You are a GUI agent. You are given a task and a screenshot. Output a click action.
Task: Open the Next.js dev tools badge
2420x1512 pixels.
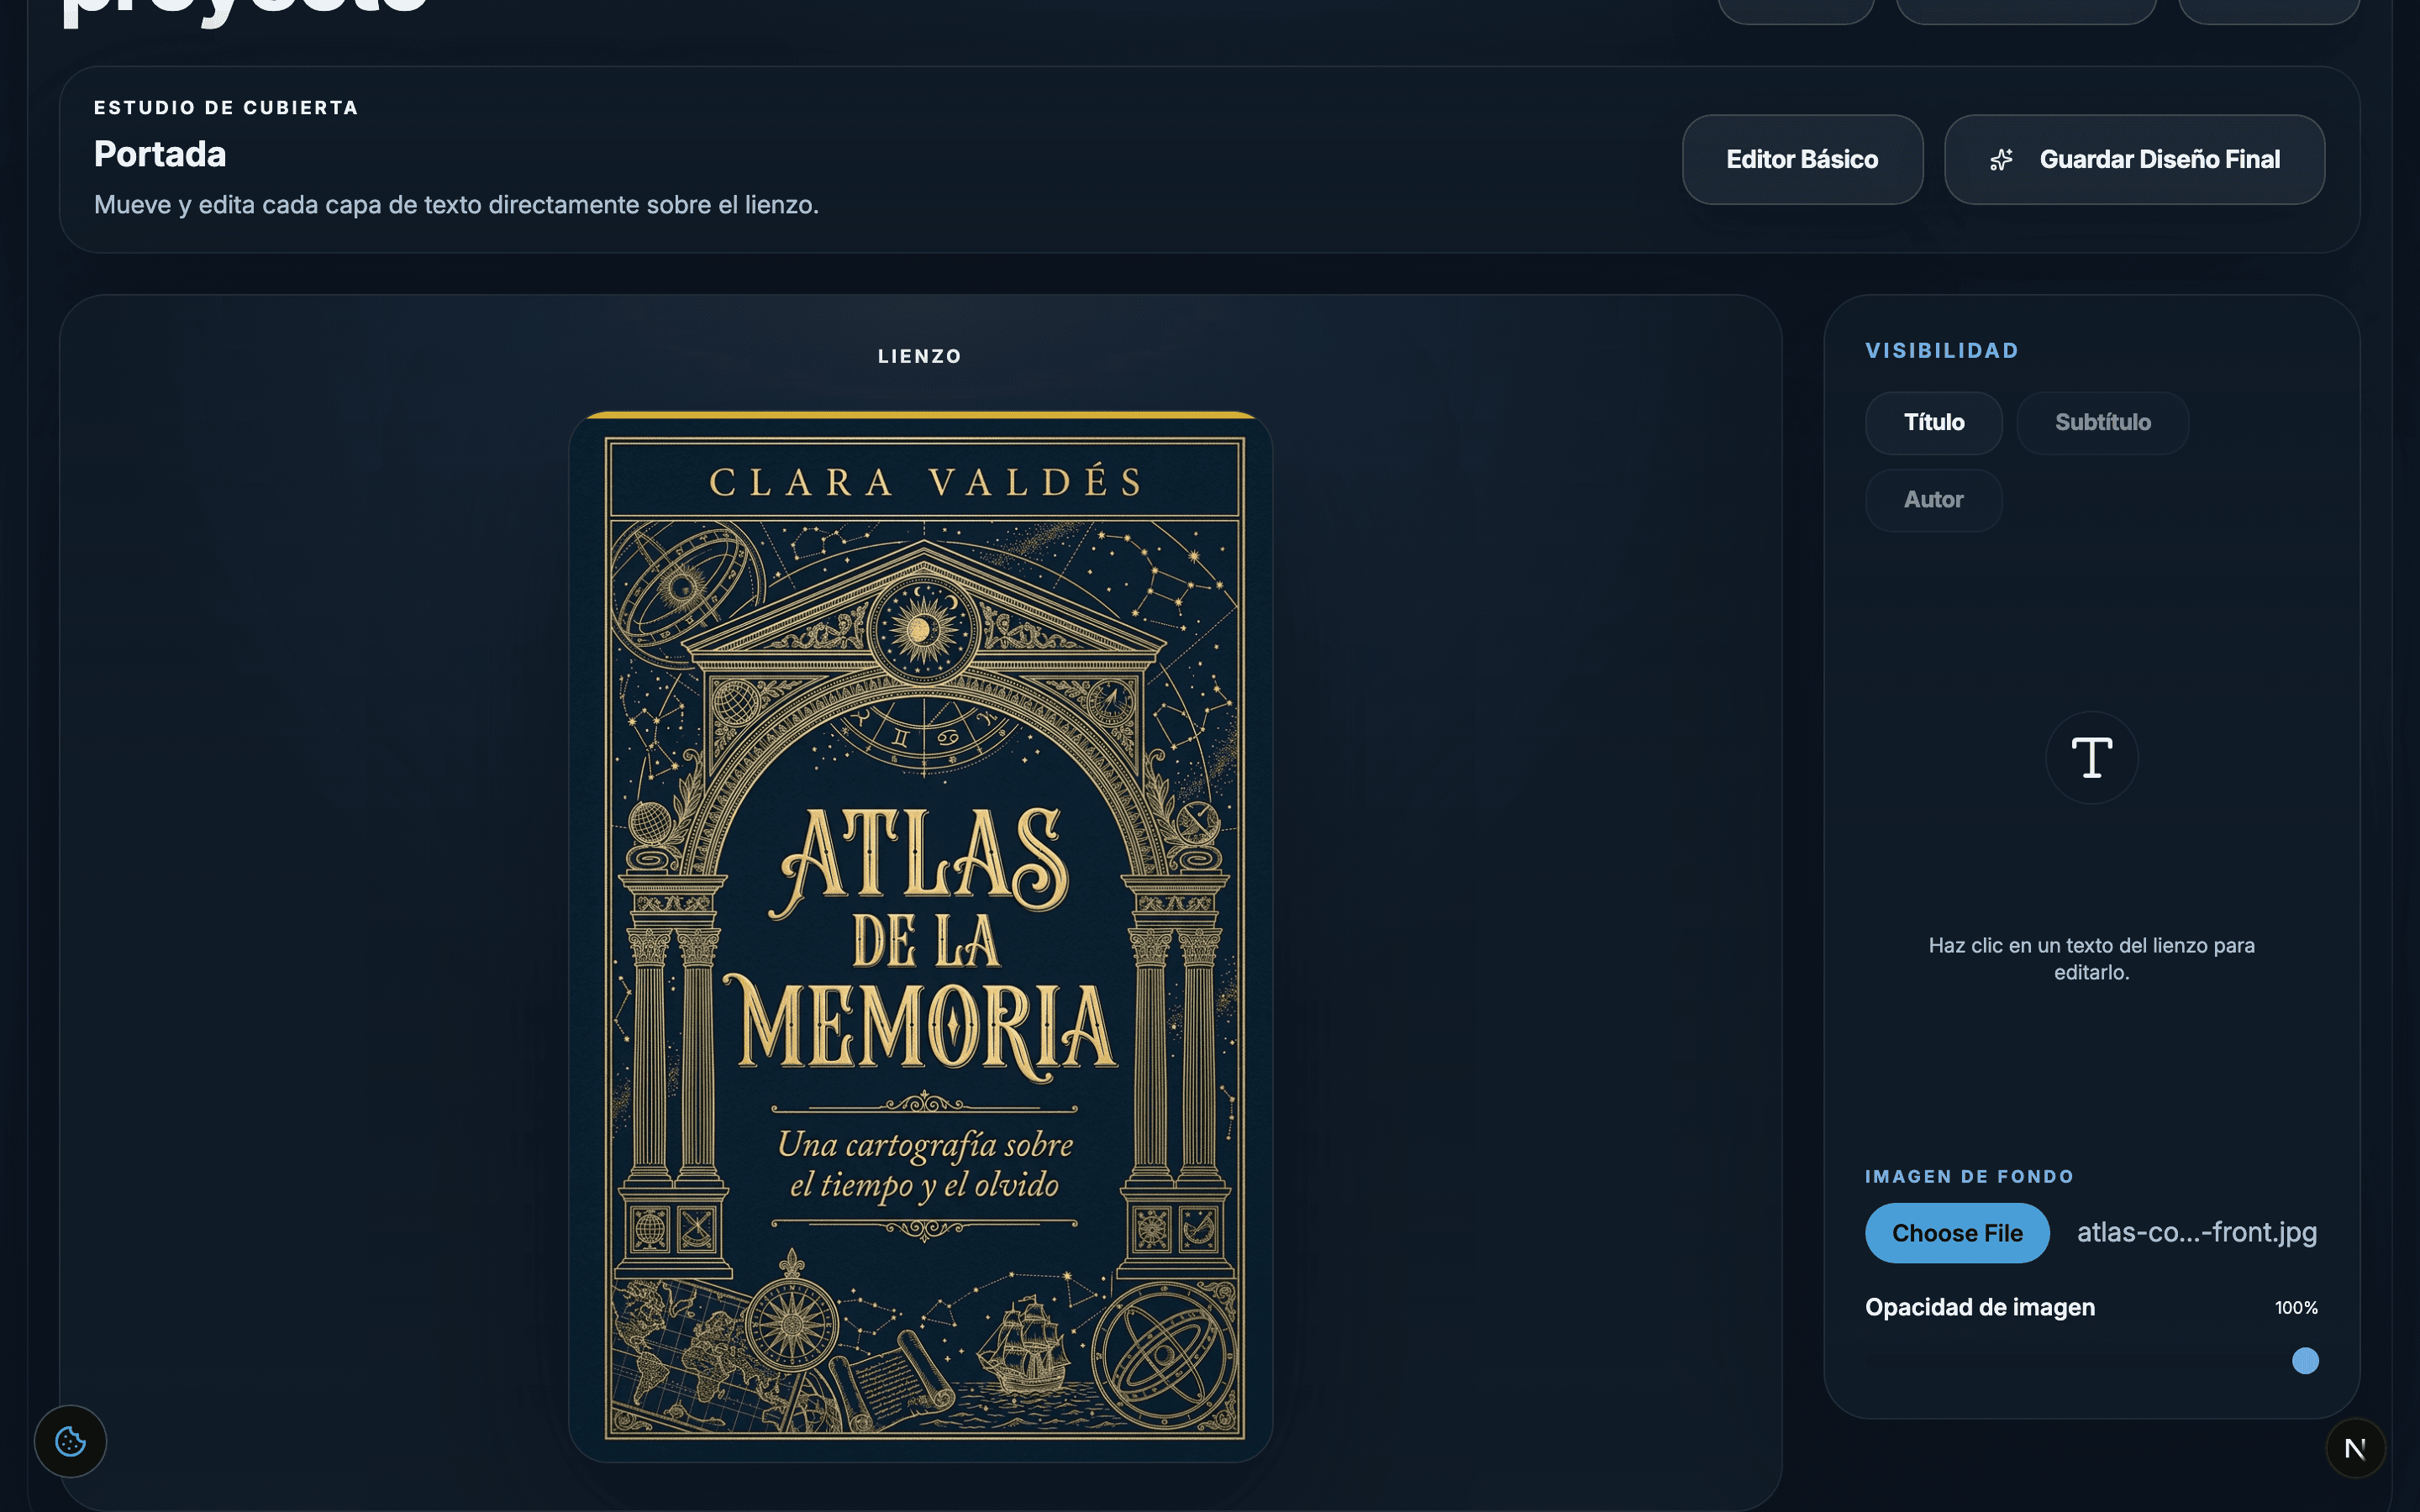[2355, 1448]
